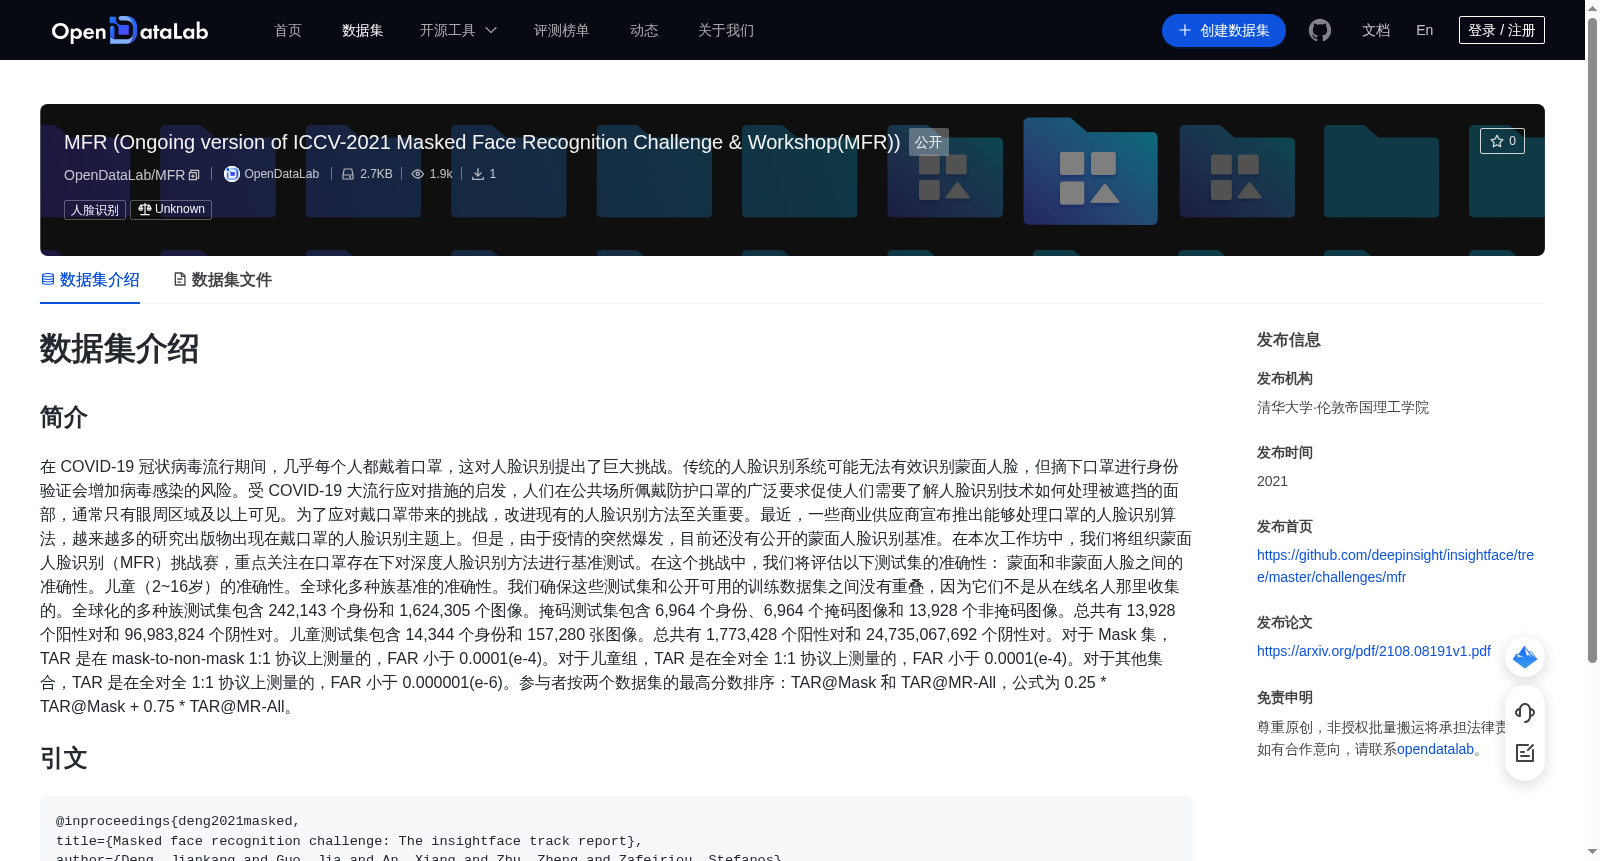Click the opendatalab contact link
The height and width of the screenshot is (861, 1600).
pos(1435,749)
